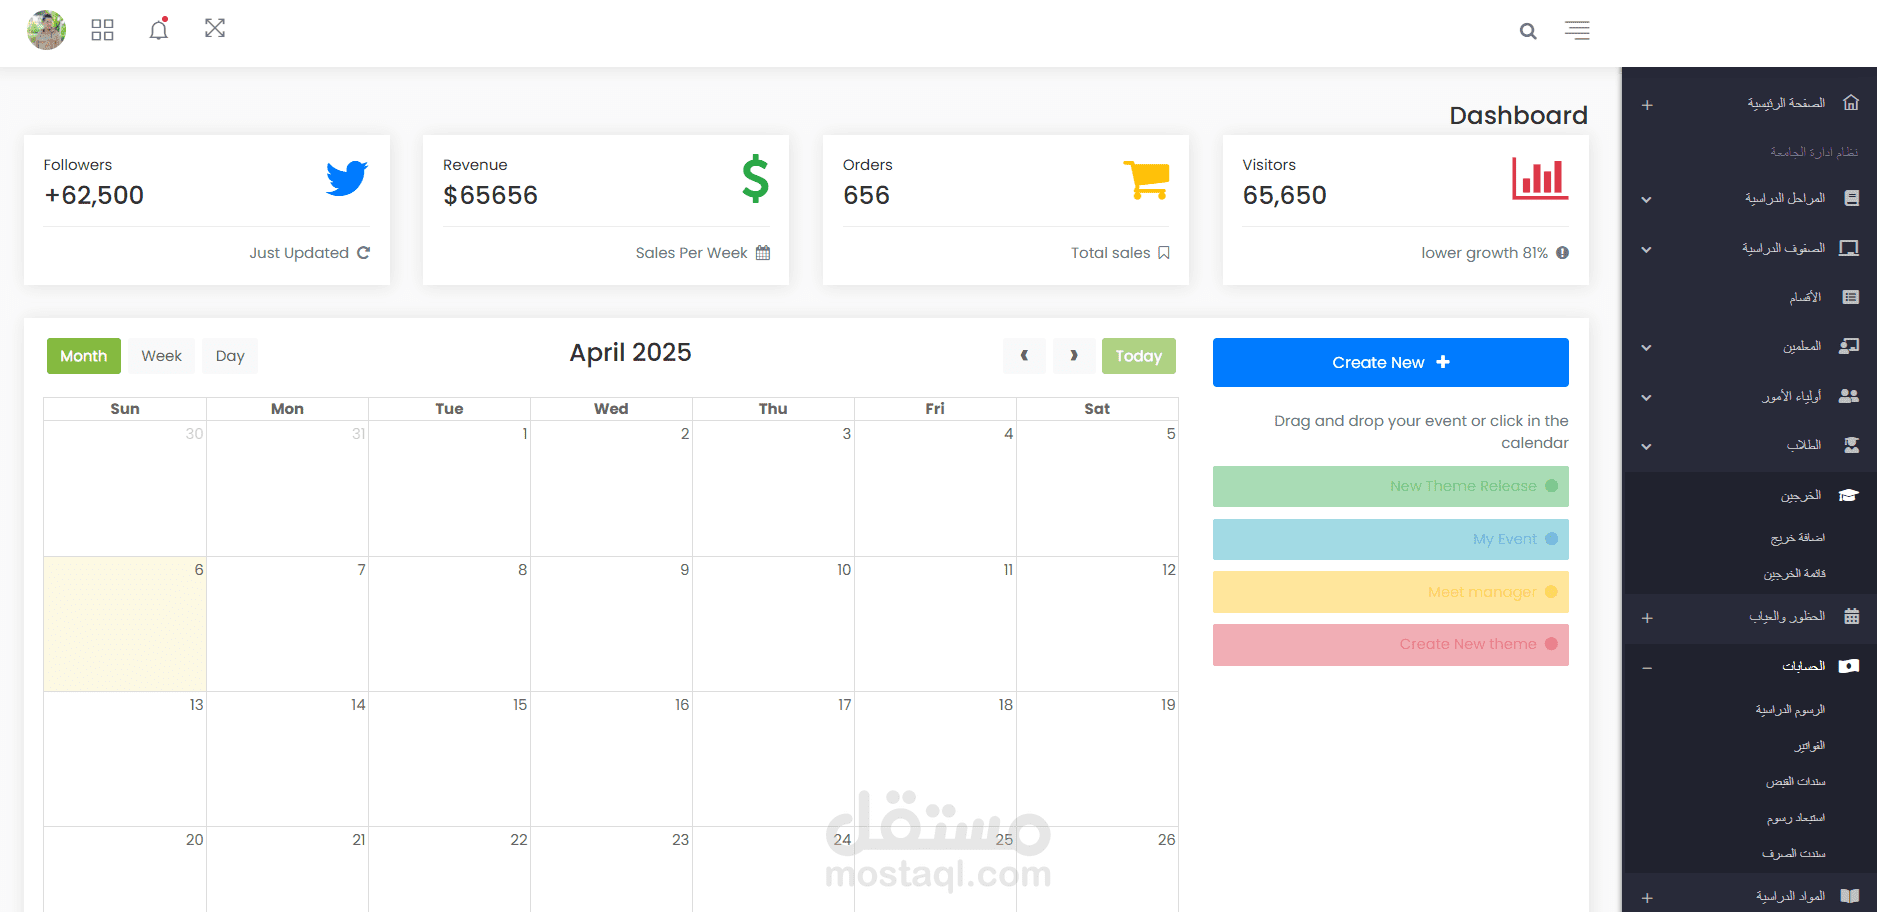The image size is (1877, 912).
Task: Toggle fullscreen with the expand arrows icon
Action: (x=215, y=28)
